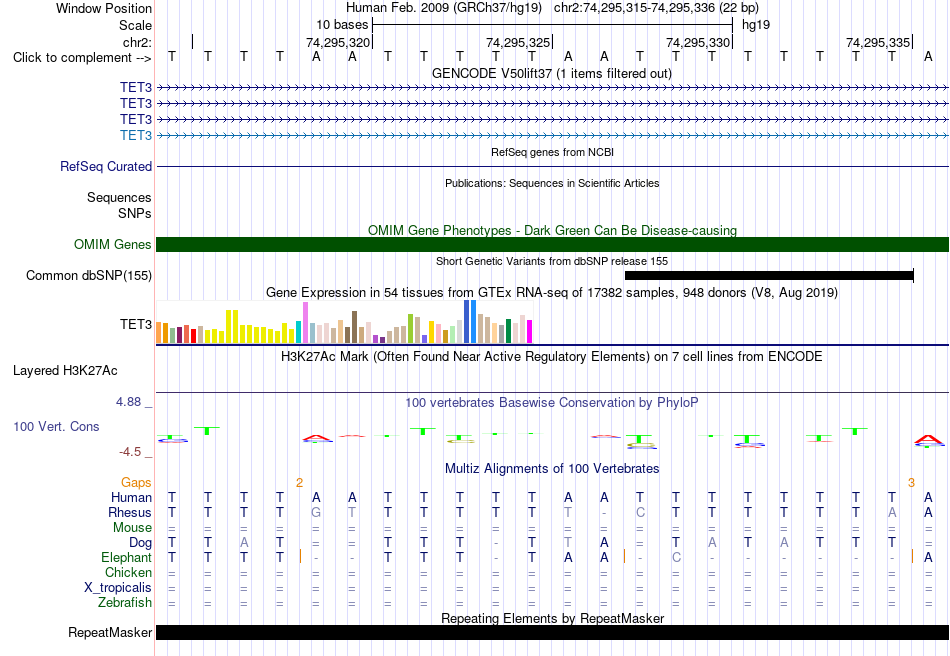The image size is (950, 656).
Task: Click the 74,295,330 position marker
Action: (x=698, y=42)
